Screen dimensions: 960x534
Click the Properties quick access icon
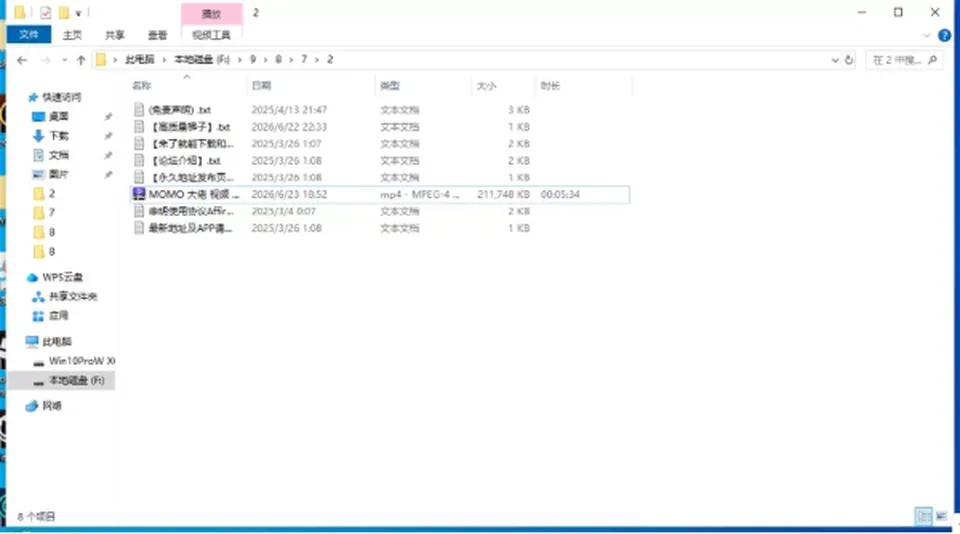tap(45, 12)
